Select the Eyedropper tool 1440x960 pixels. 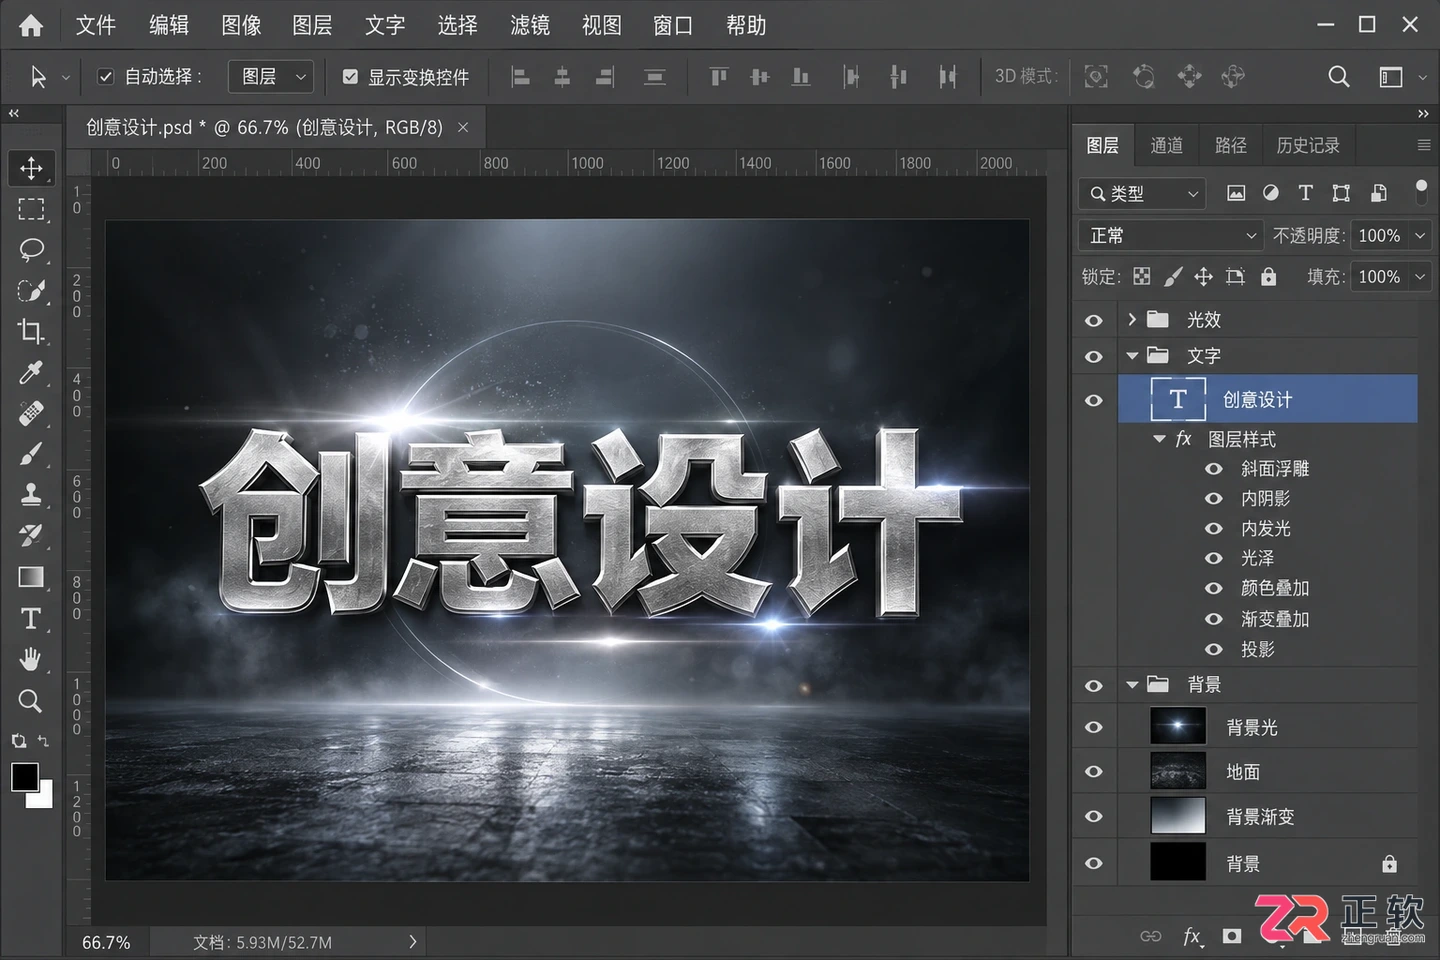pos(31,372)
